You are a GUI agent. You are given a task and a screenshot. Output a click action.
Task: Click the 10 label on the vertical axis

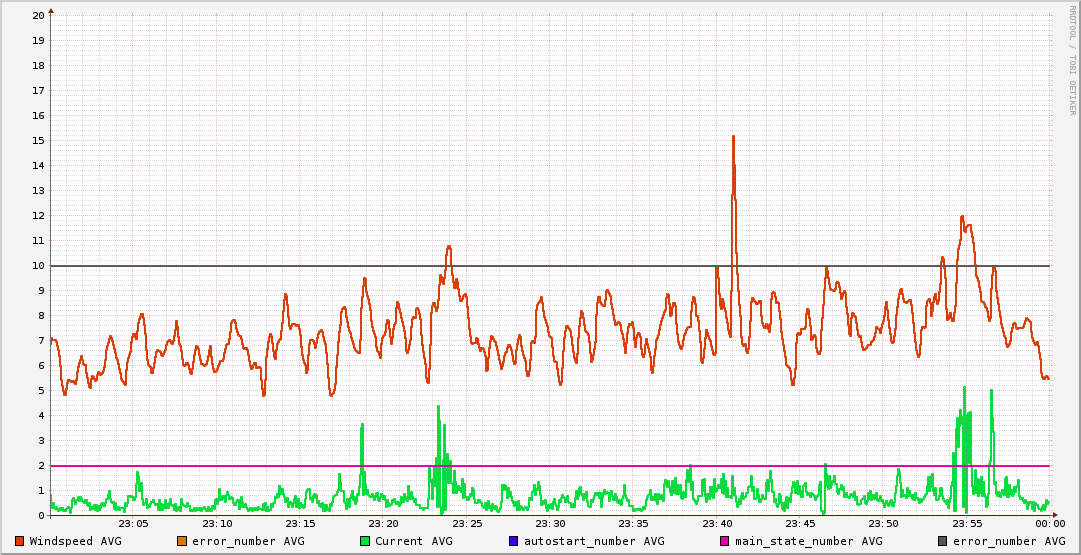pos(38,265)
